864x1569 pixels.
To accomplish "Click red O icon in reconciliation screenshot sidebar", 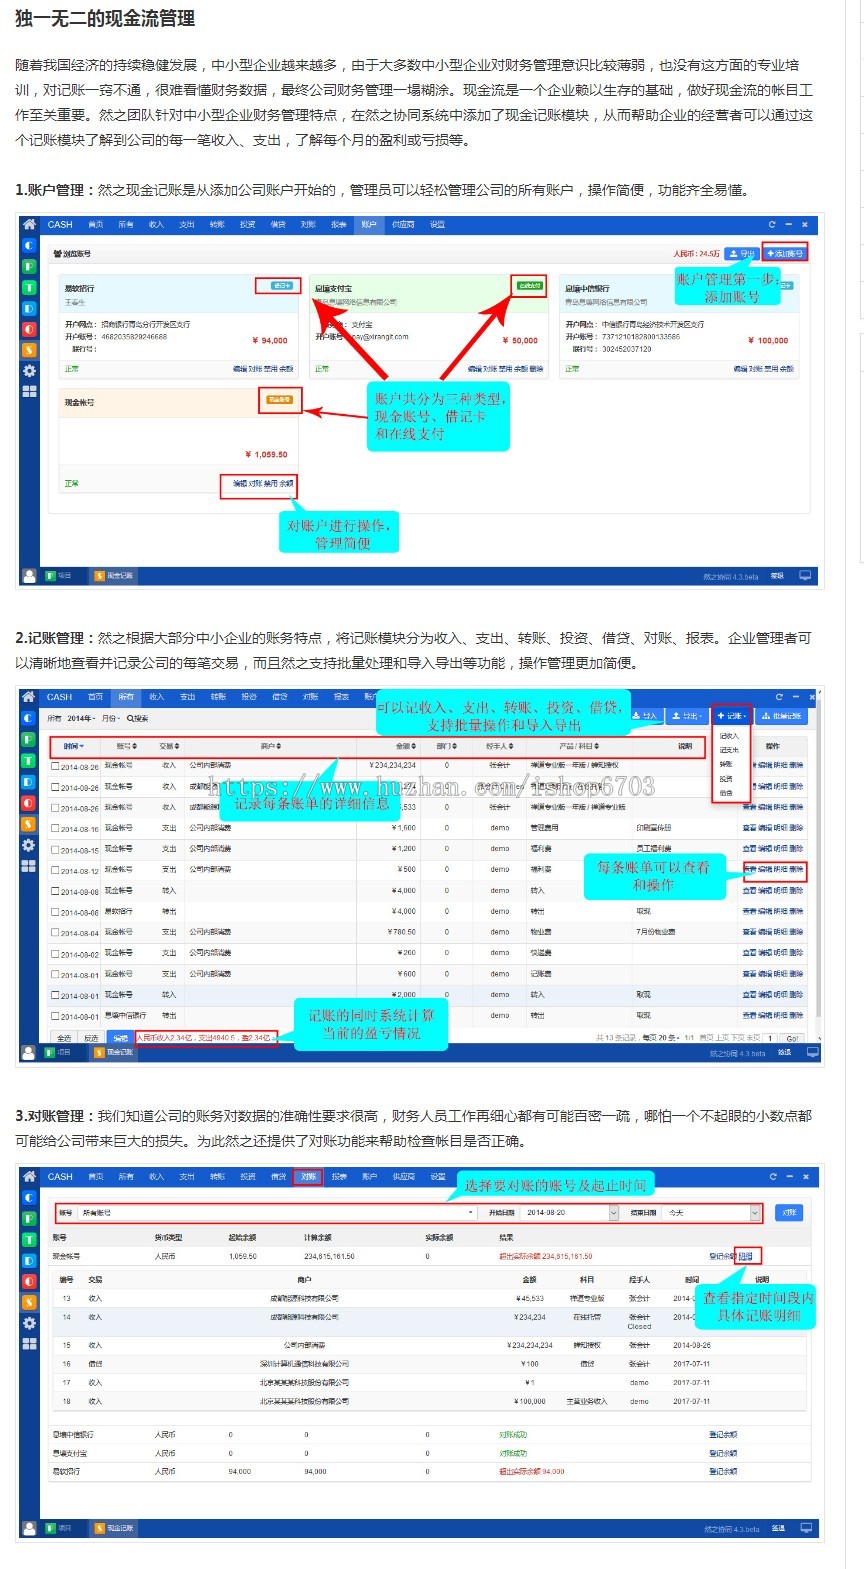I will 29,1281.
